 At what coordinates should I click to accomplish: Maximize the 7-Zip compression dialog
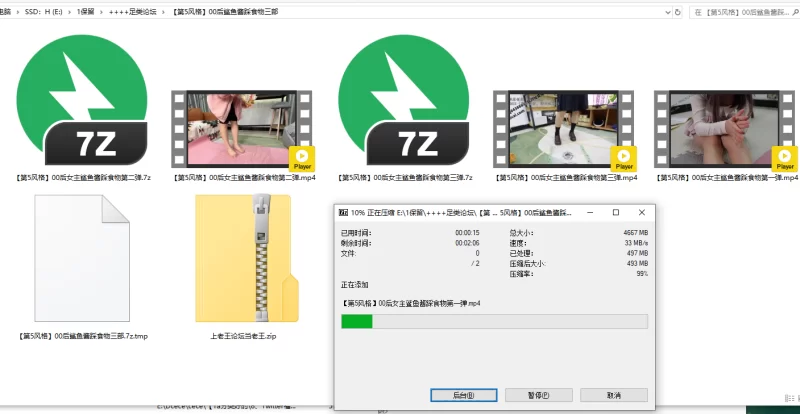coord(616,212)
